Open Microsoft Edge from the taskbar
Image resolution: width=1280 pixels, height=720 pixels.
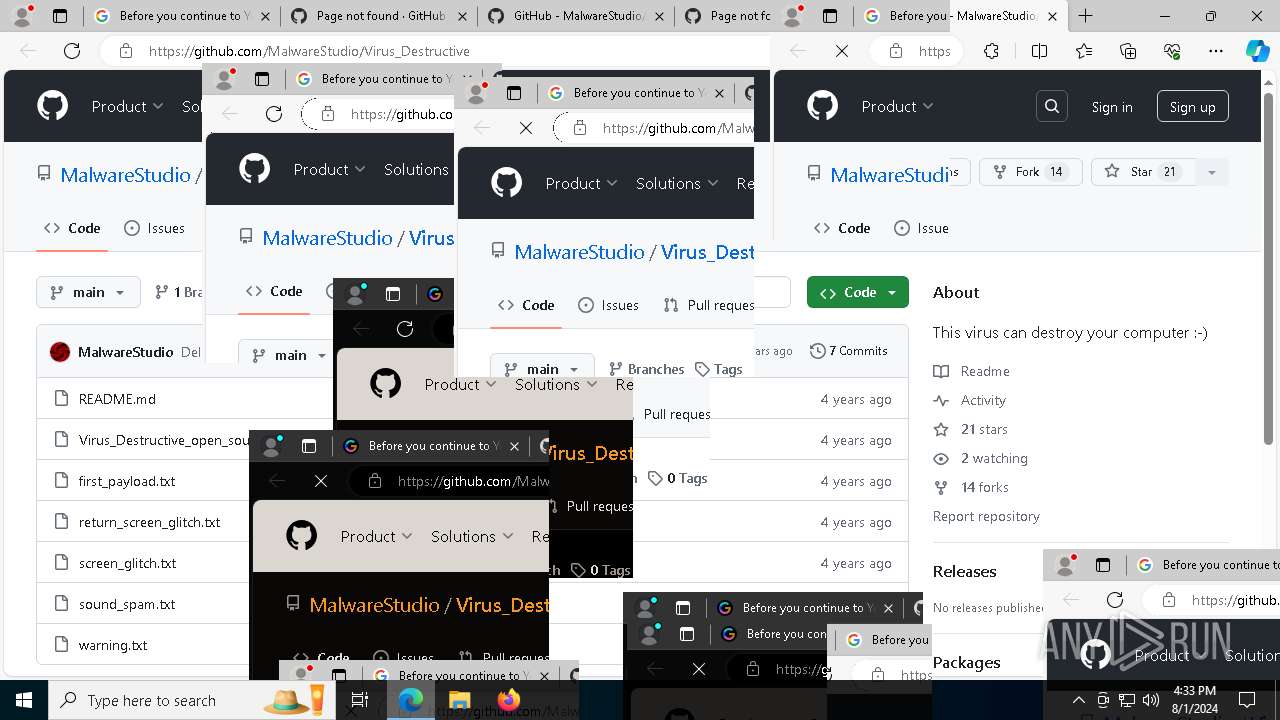(x=411, y=700)
